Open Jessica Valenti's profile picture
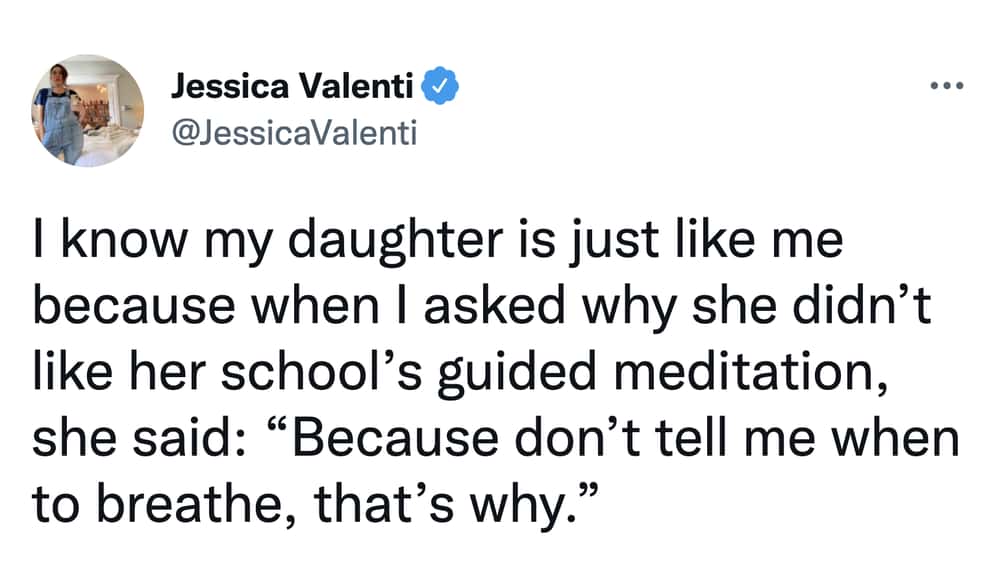The height and width of the screenshot is (573, 1000). (x=87, y=110)
